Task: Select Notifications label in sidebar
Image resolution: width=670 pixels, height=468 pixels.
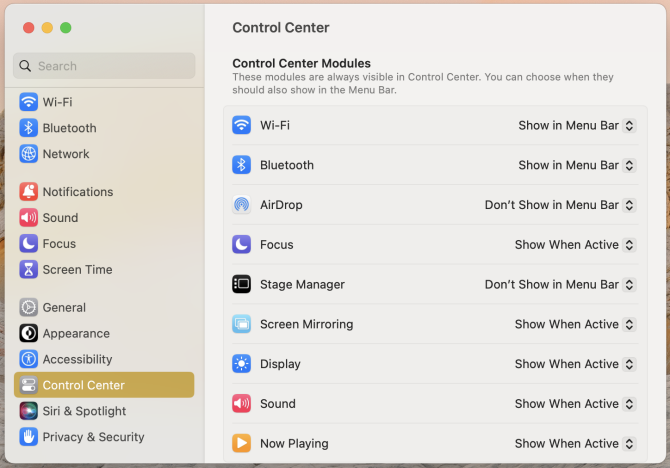Action: [x=78, y=192]
